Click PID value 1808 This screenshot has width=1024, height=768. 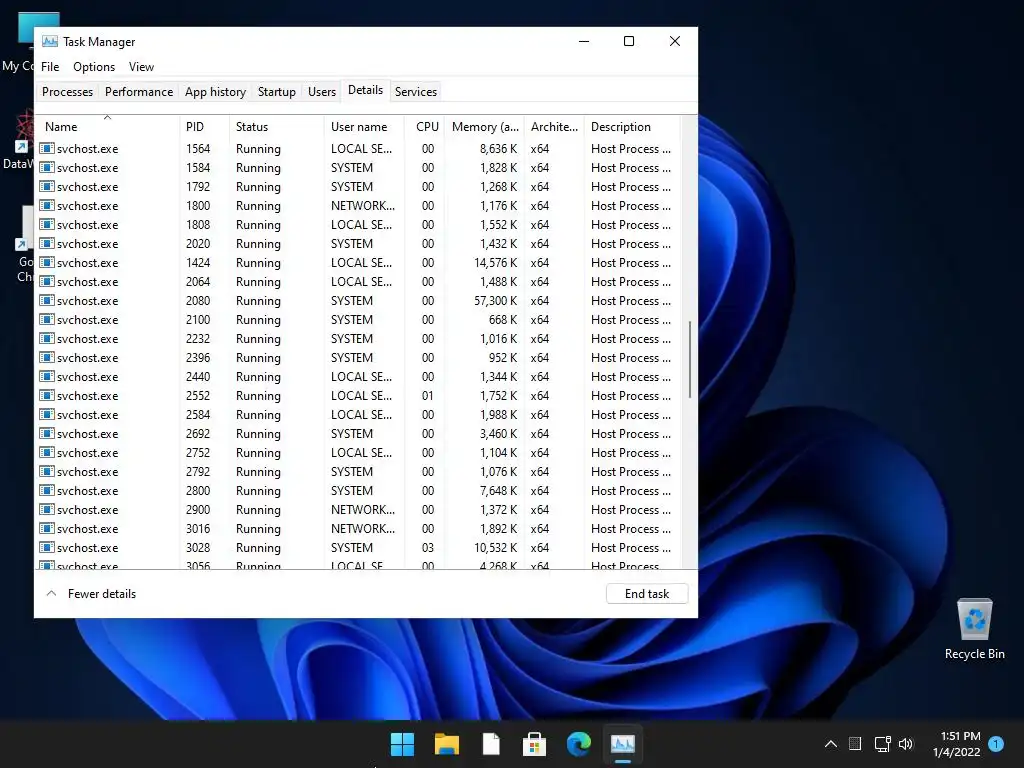(198, 225)
